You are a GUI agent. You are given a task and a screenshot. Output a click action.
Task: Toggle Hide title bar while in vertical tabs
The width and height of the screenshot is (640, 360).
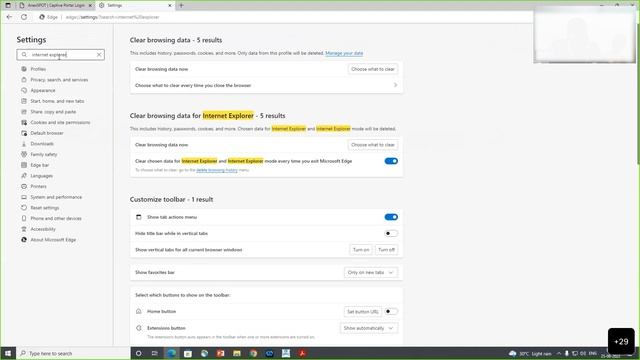(391, 233)
